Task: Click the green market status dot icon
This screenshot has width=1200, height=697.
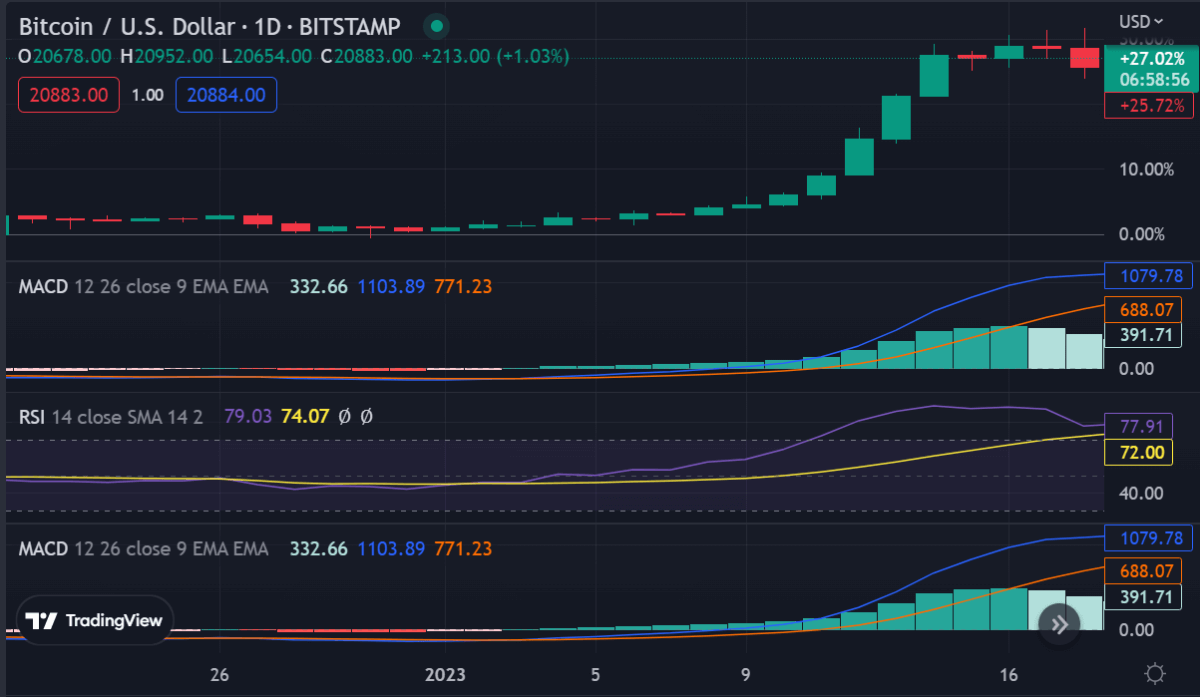Action: click(435, 26)
